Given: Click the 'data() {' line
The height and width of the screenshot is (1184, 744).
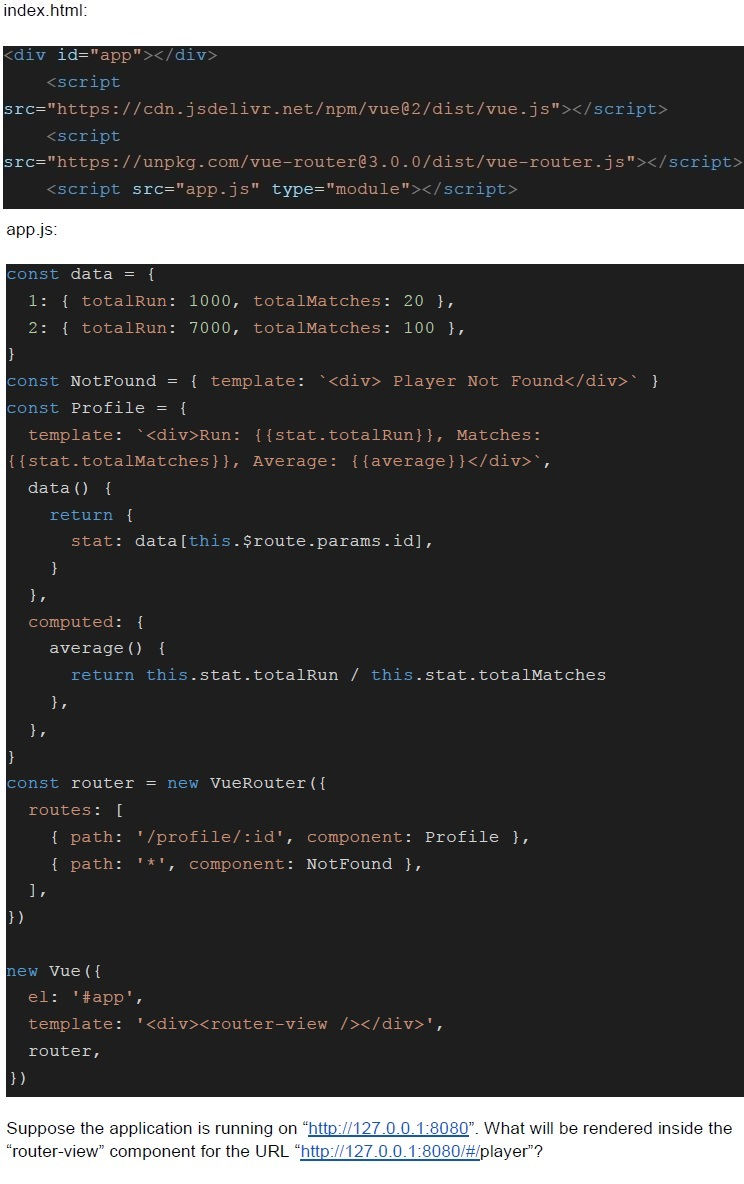Looking at the screenshot, I should [x=70, y=488].
